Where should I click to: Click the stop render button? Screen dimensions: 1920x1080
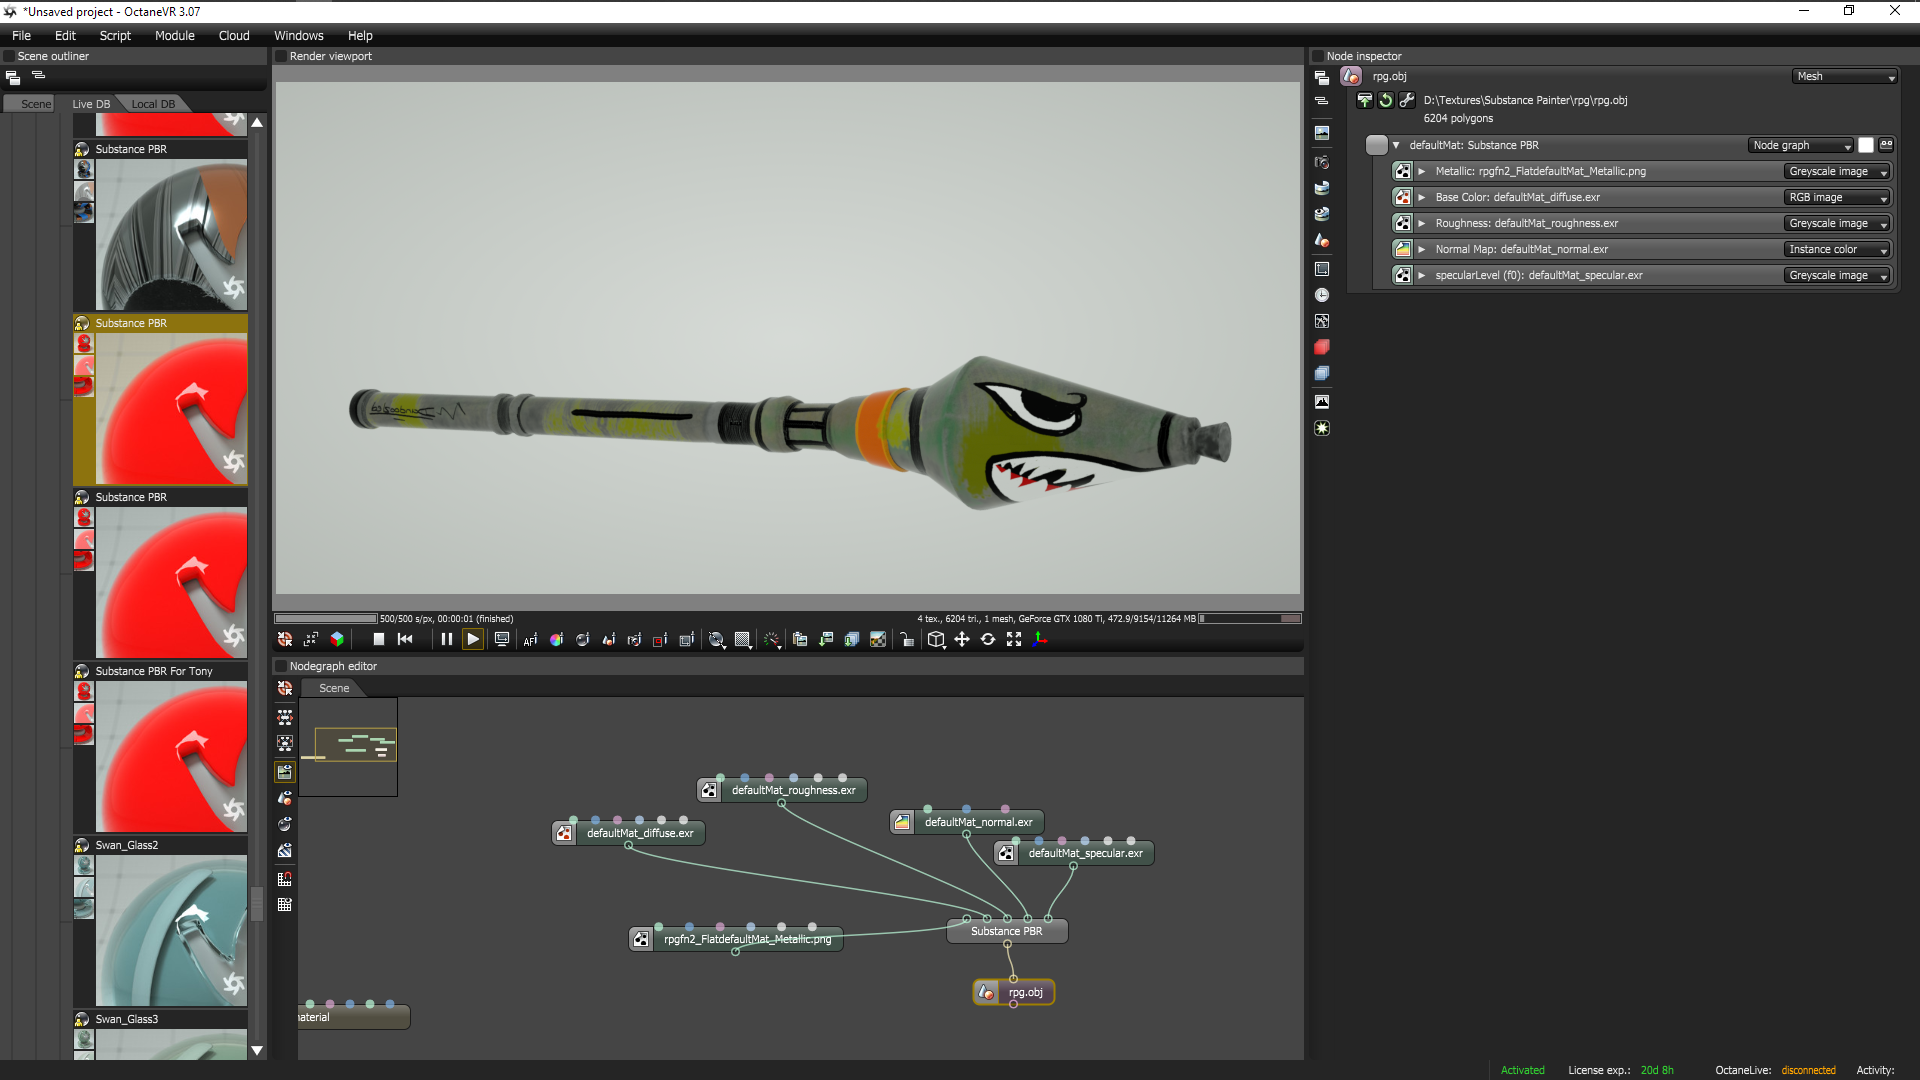(x=378, y=639)
